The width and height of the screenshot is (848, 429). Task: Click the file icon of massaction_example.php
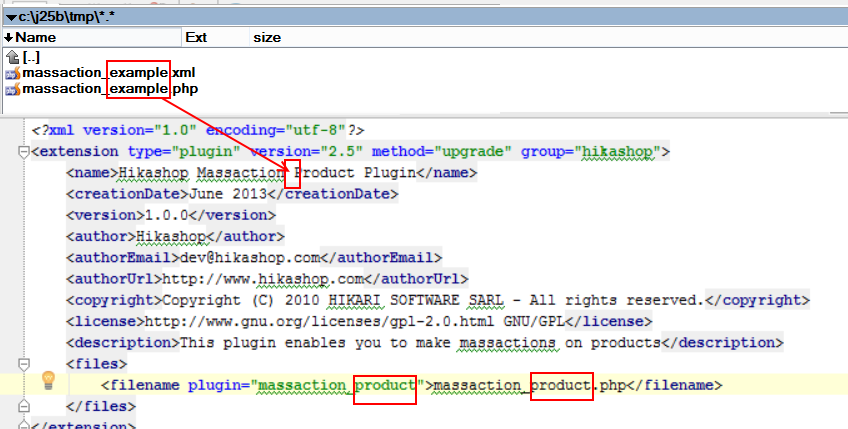pyautogui.click(x=13, y=89)
